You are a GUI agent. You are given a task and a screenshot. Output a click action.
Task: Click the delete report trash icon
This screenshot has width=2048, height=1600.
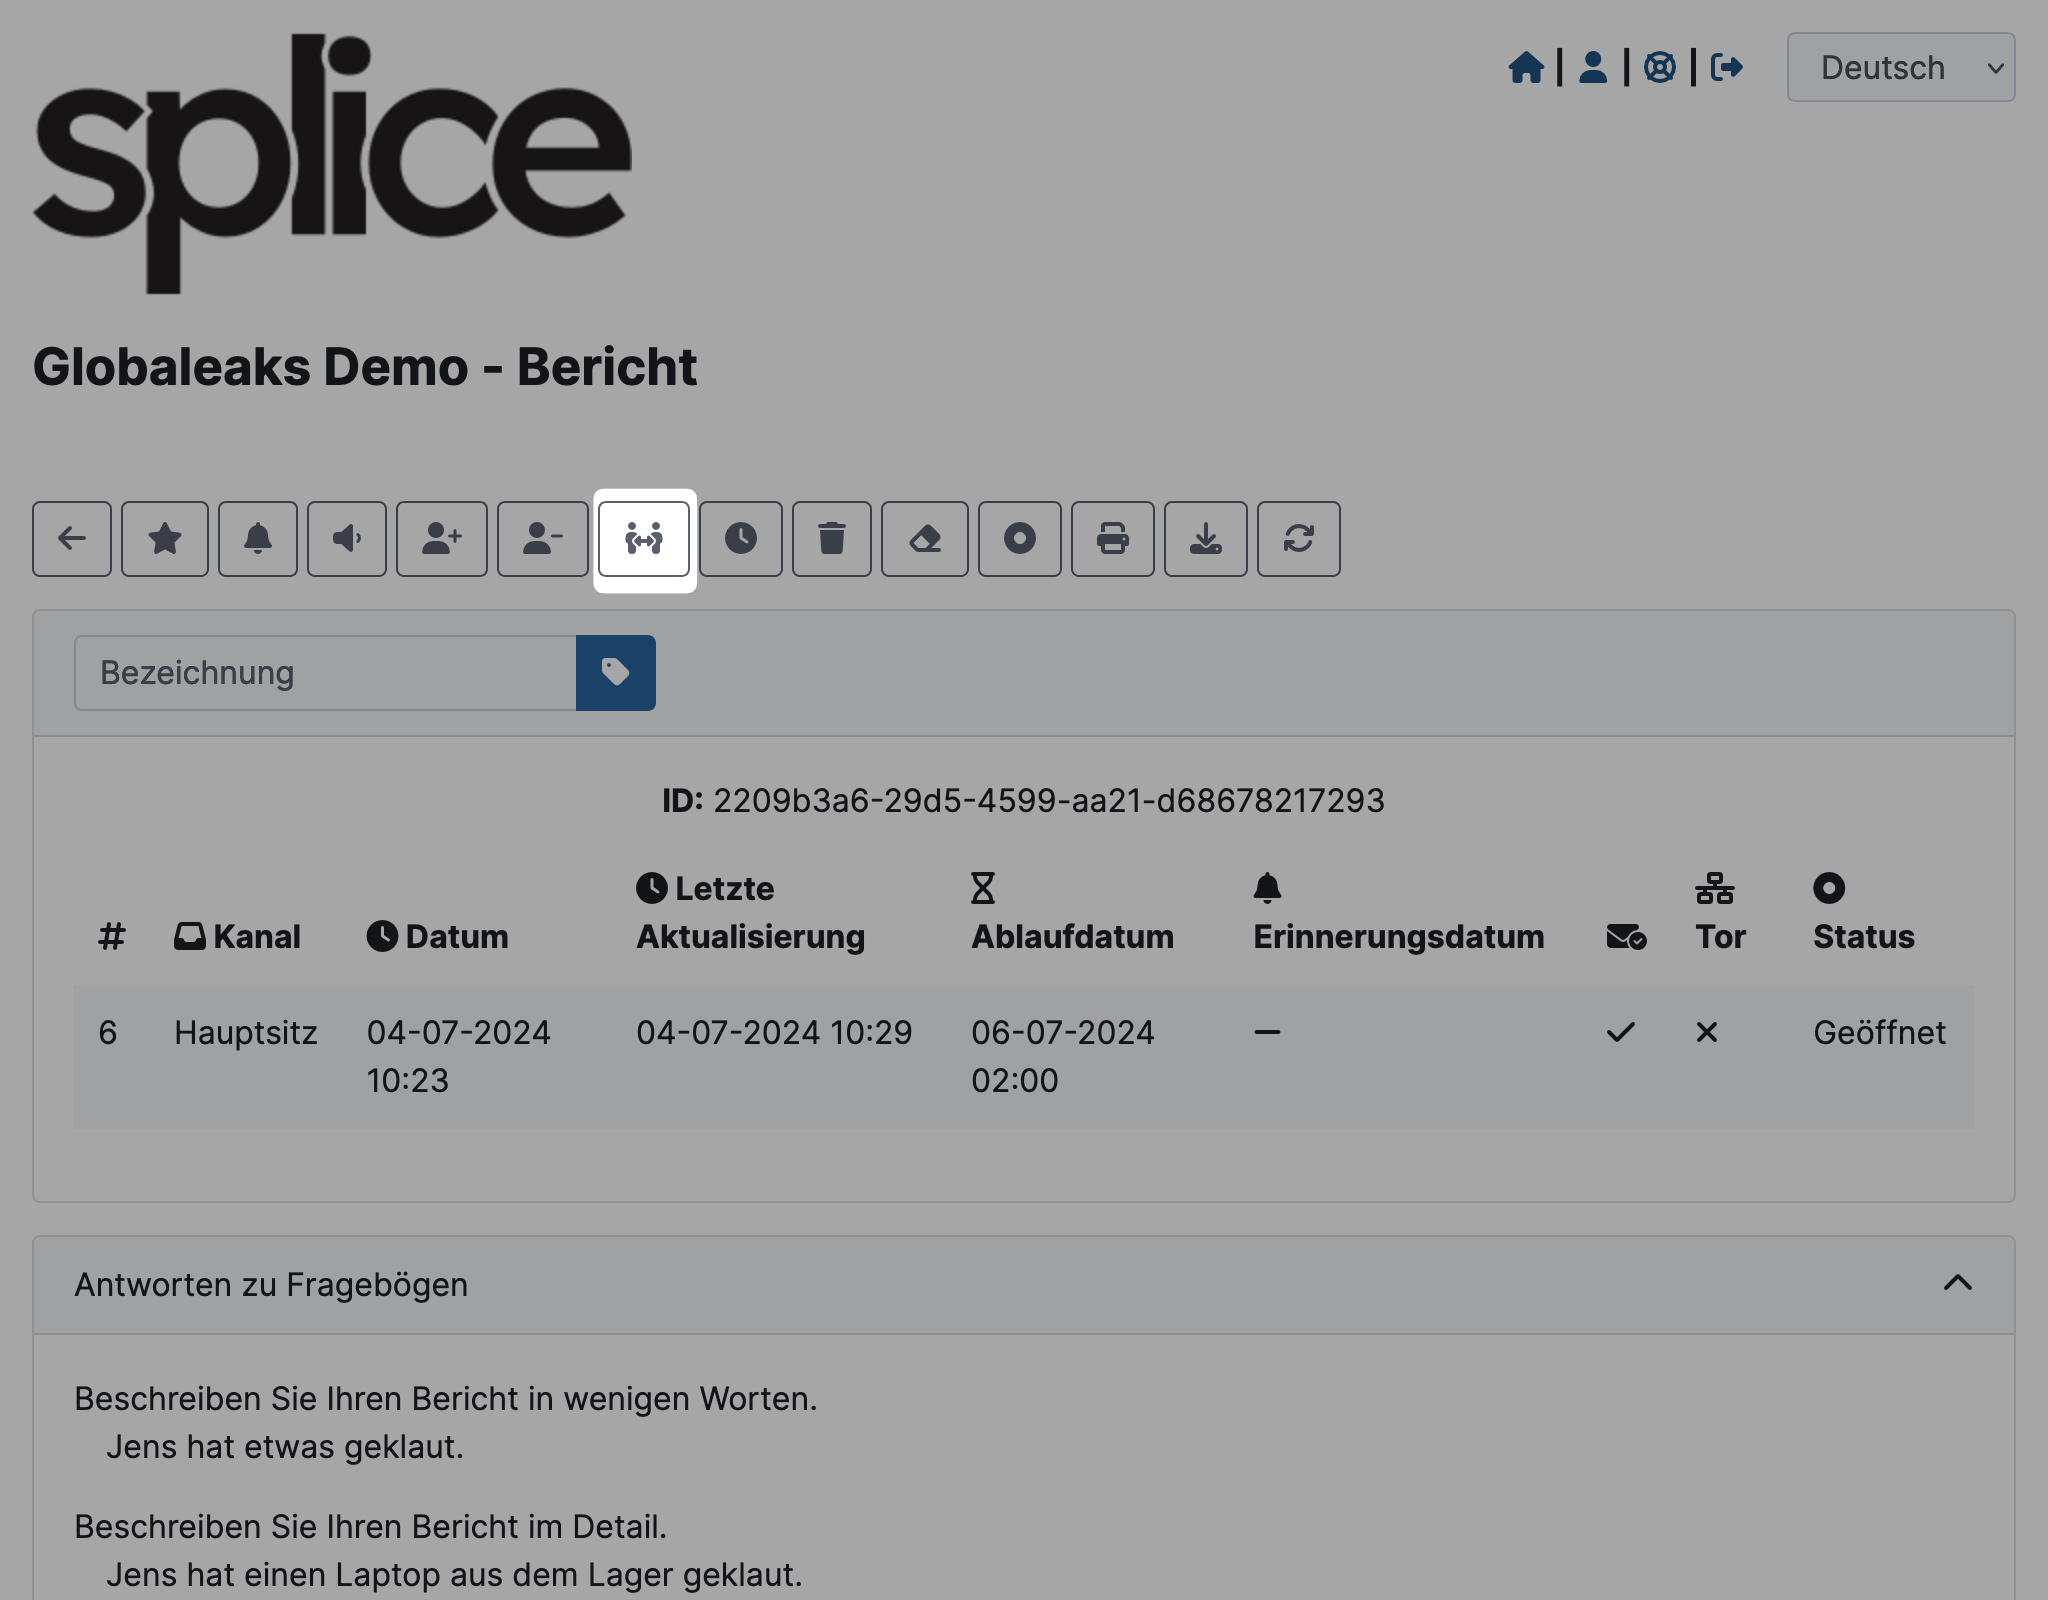click(833, 539)
